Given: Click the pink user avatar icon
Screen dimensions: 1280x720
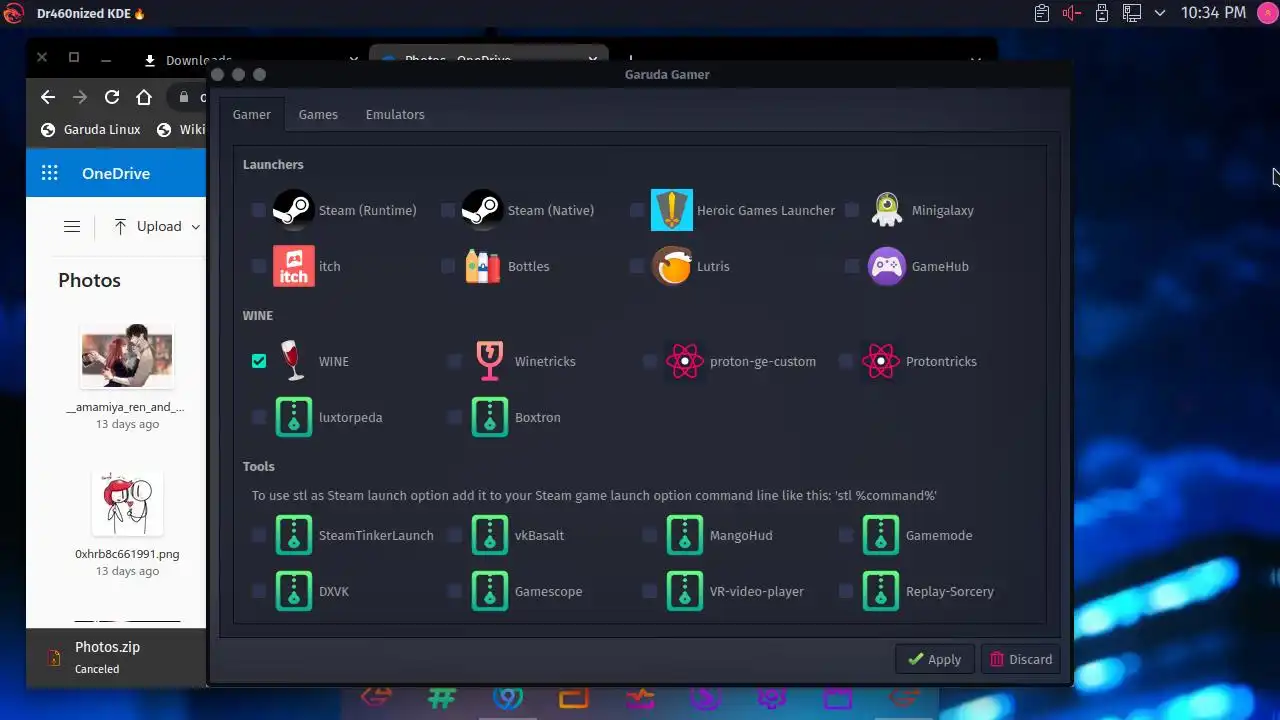Looking at the screenshot, I should 1267,13.
